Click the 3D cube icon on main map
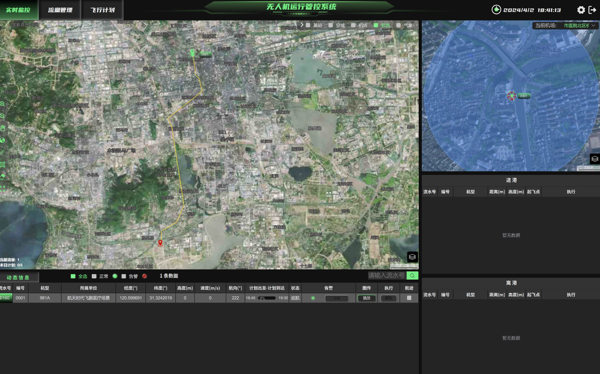600x374 pixels. coord(412,257)
